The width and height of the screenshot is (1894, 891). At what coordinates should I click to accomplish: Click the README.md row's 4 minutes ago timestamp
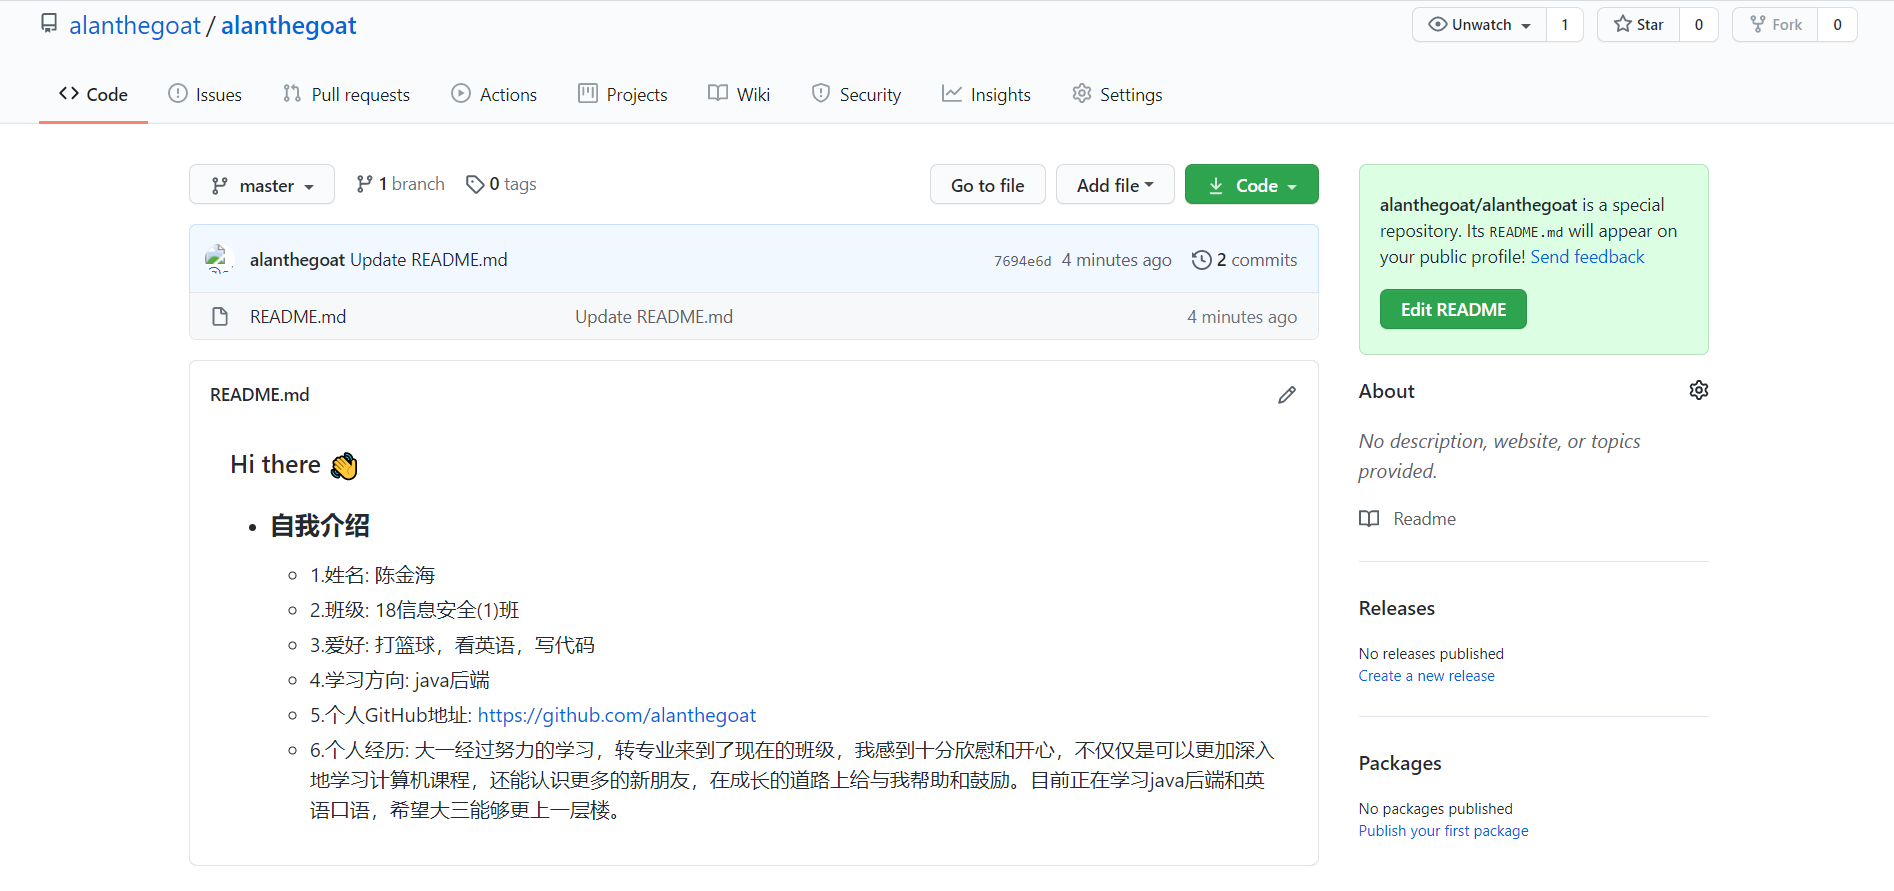click(1242, 317)
